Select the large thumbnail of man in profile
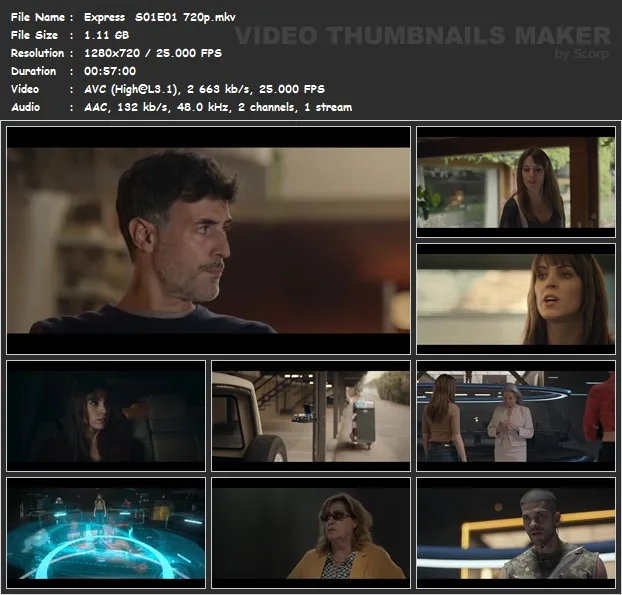The image size is (622, 595). pyautogui.click(x=208, y=240)
